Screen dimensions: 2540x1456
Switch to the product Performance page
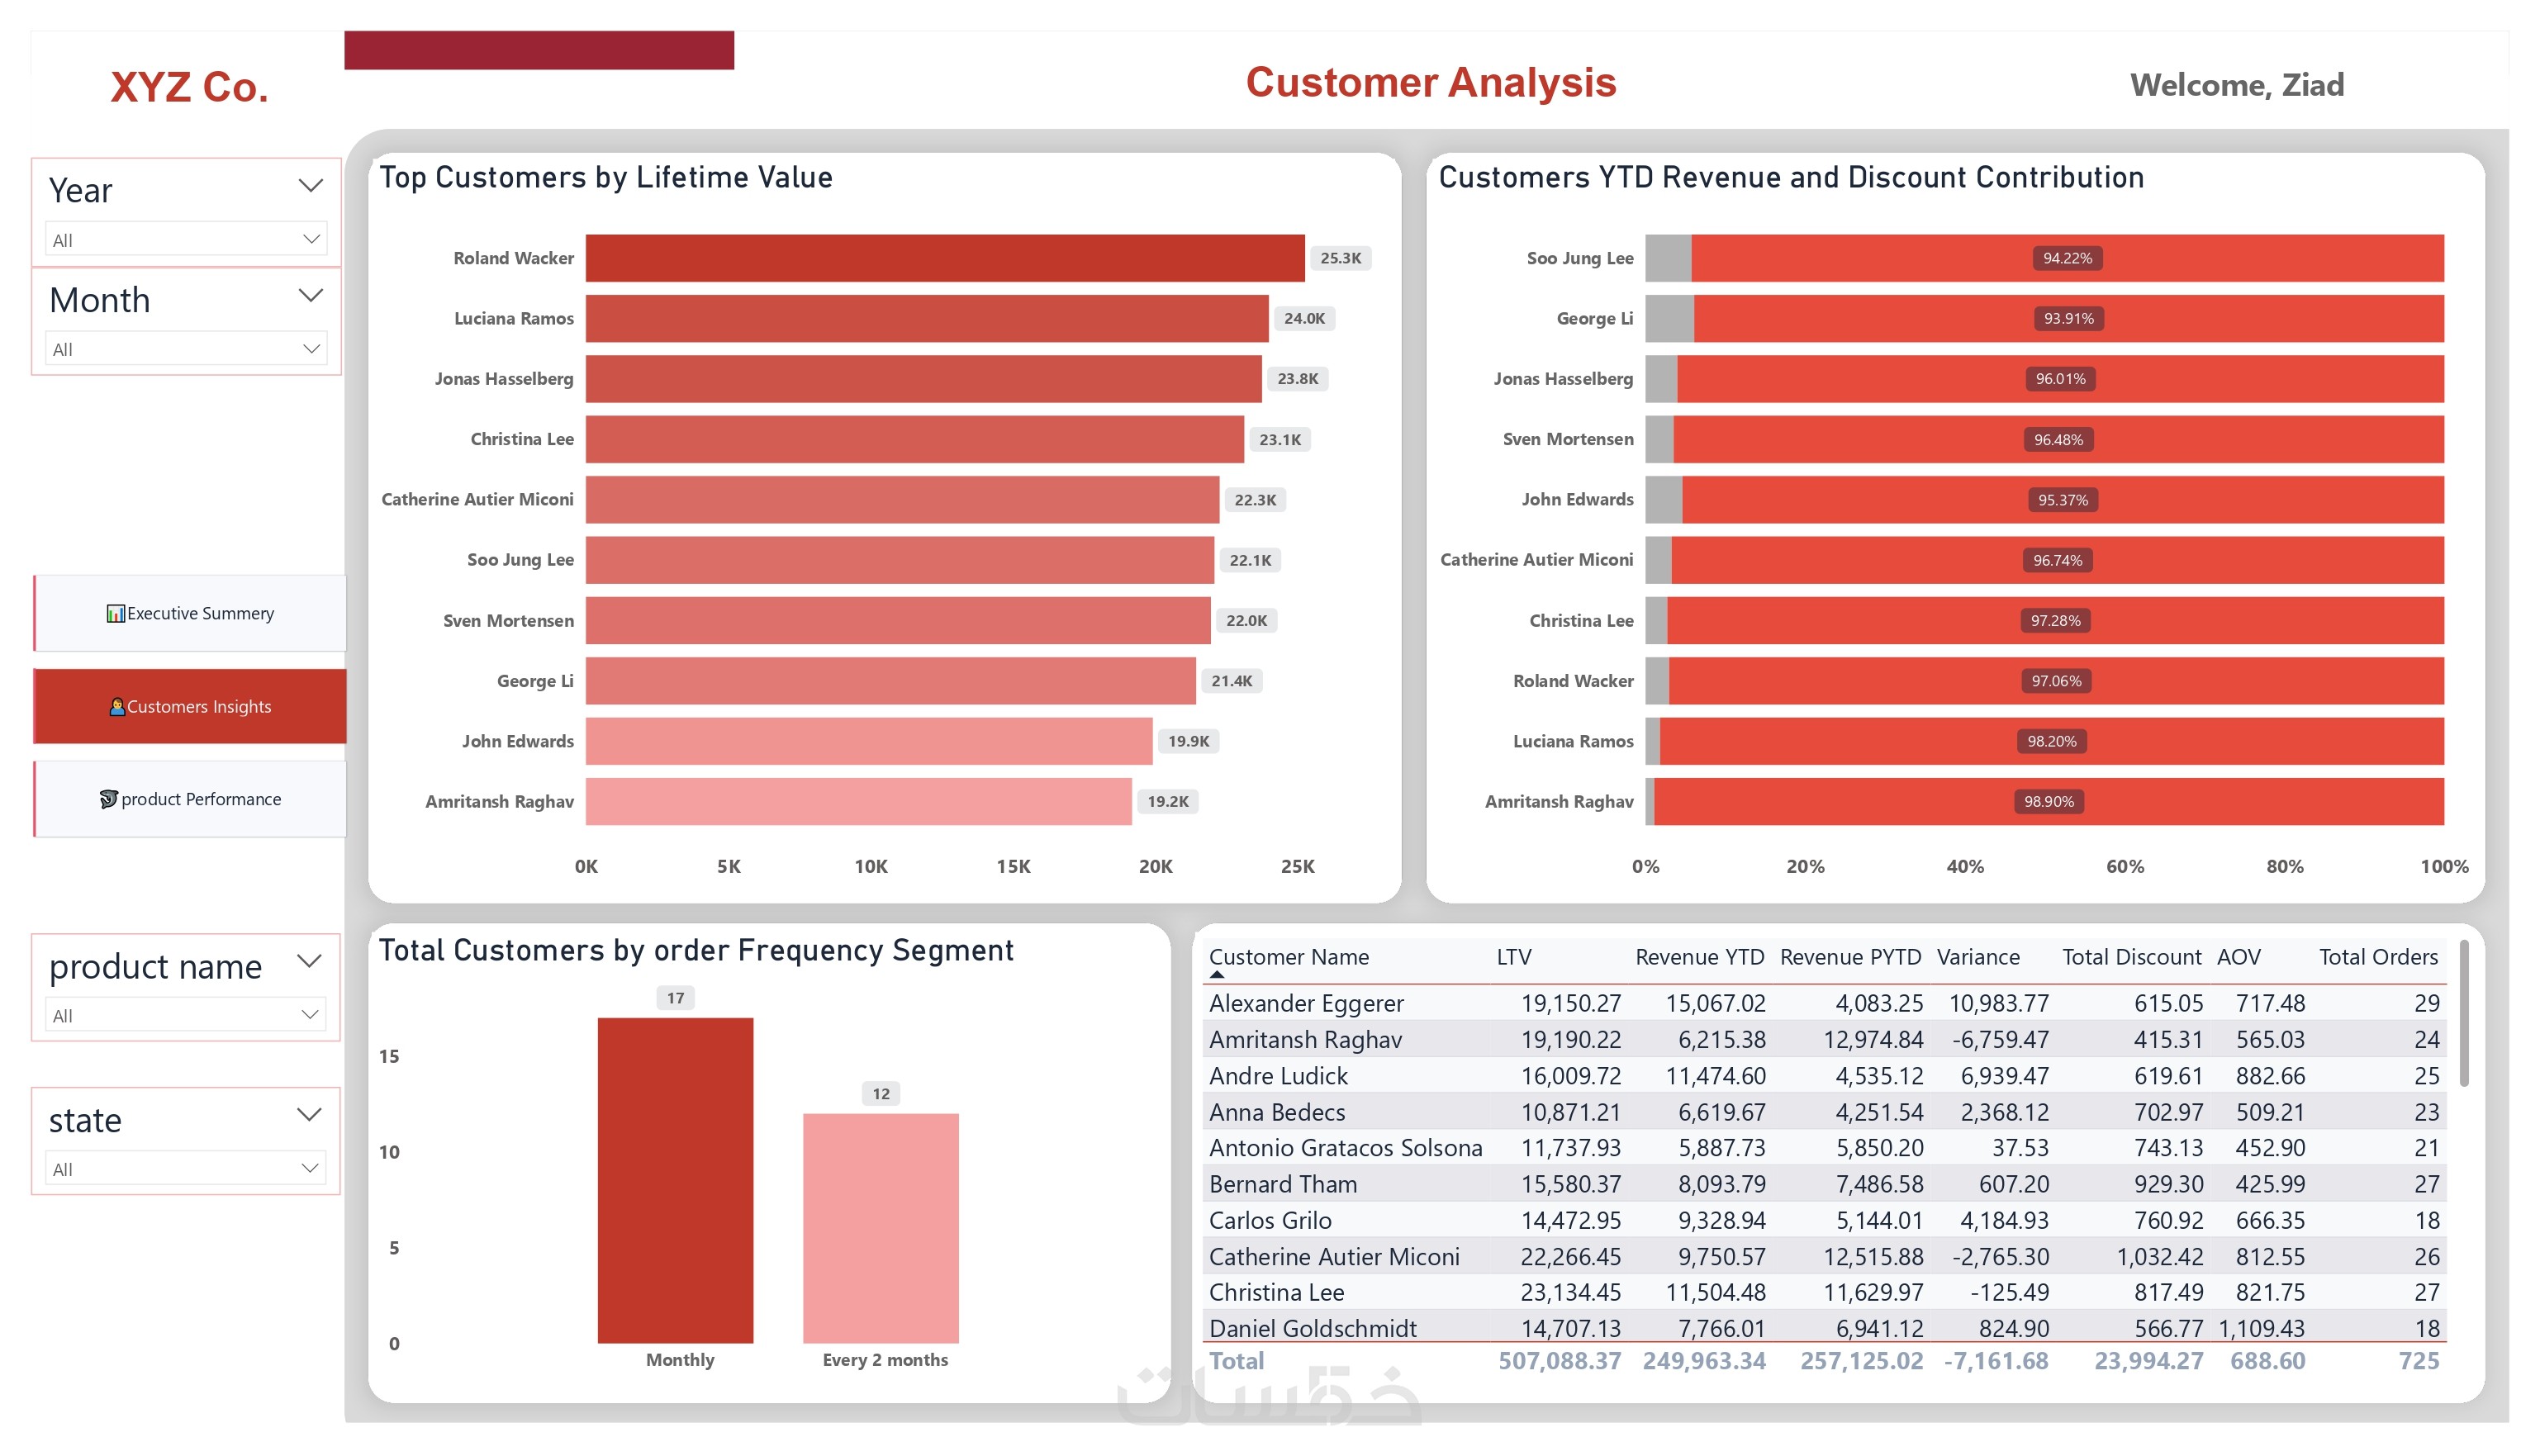point(190,799)
